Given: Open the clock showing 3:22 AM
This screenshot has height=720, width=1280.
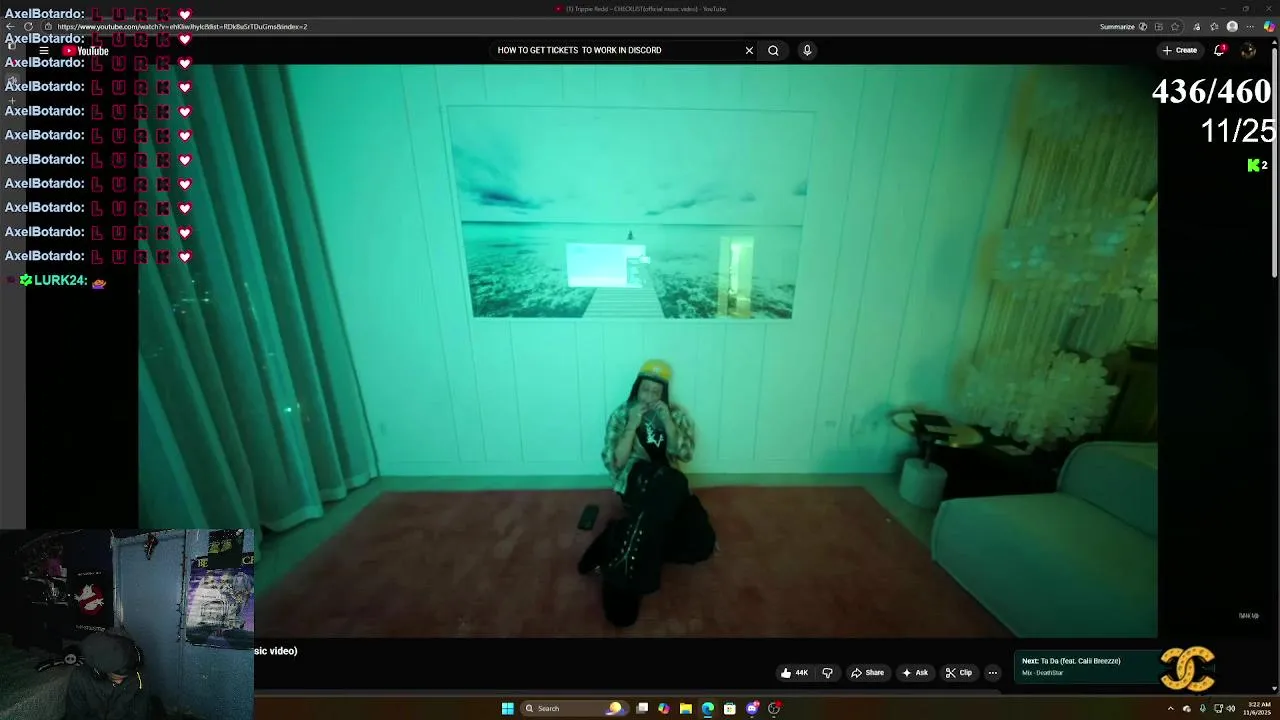Looking at the screenshot, I should point(1256,708).
